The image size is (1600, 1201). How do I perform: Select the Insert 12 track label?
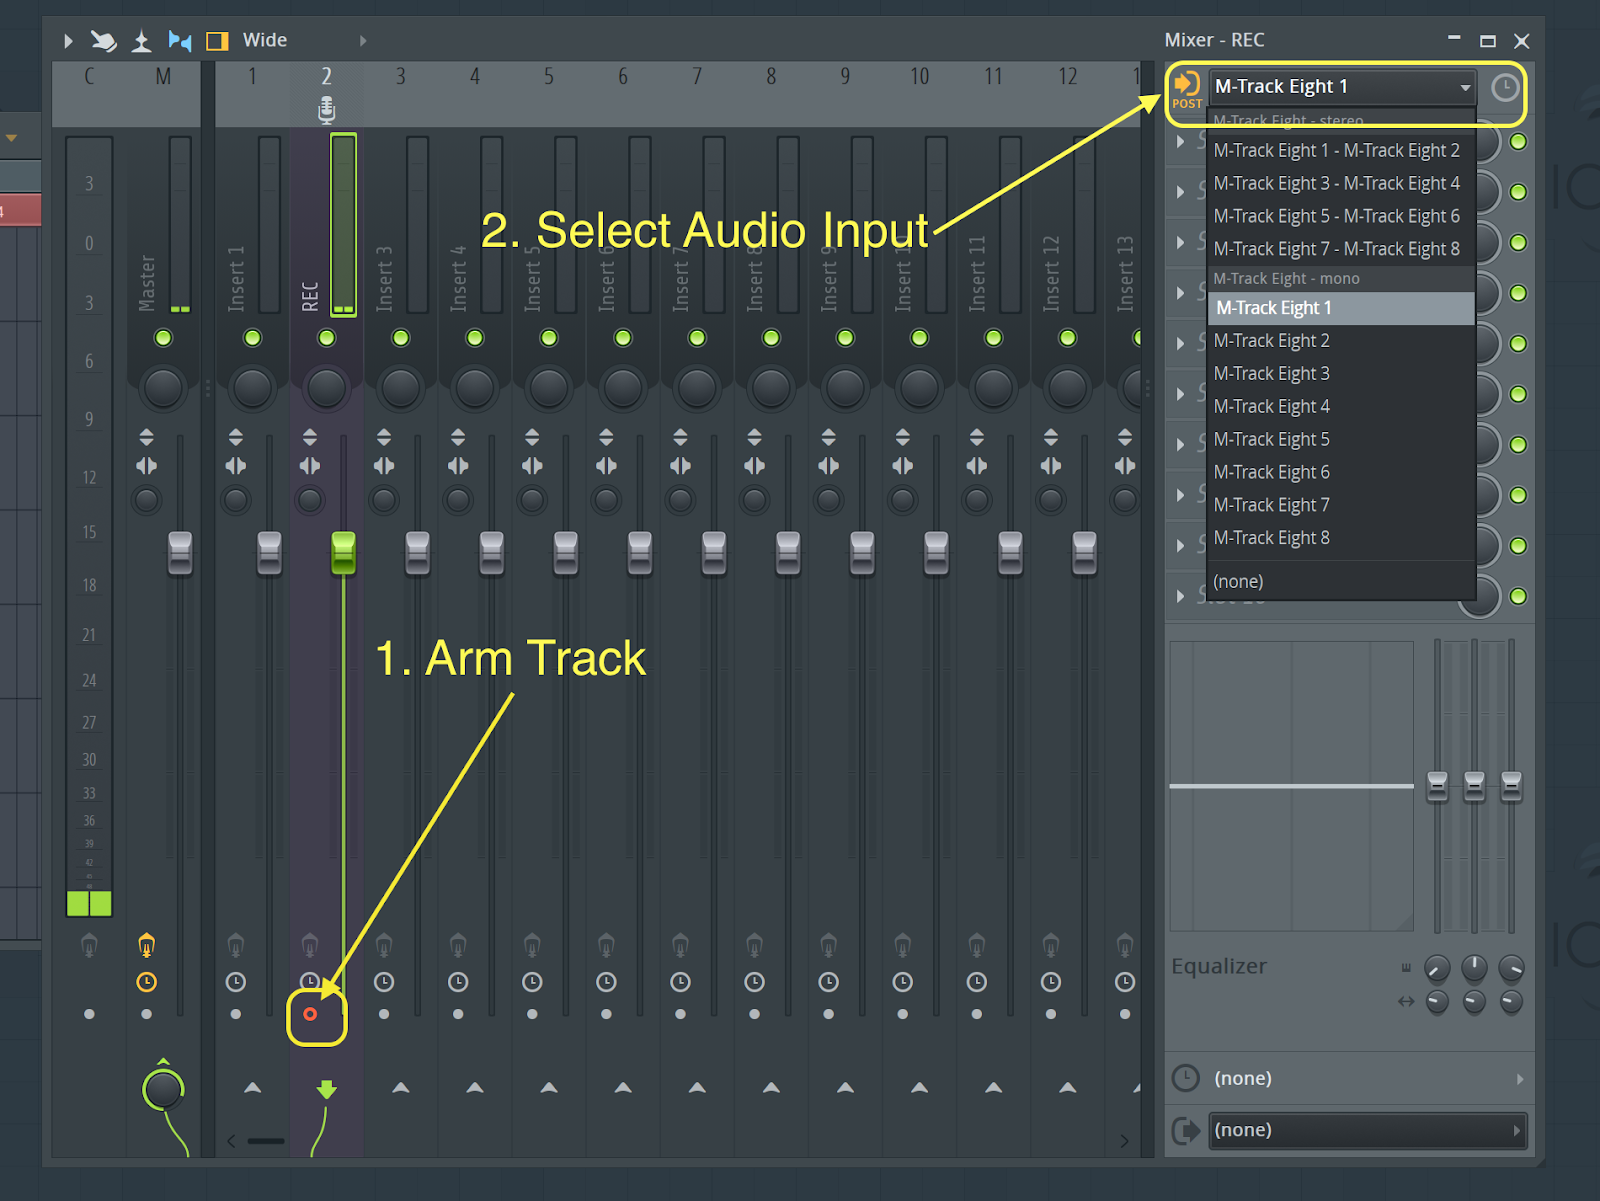coord(1051,274)
